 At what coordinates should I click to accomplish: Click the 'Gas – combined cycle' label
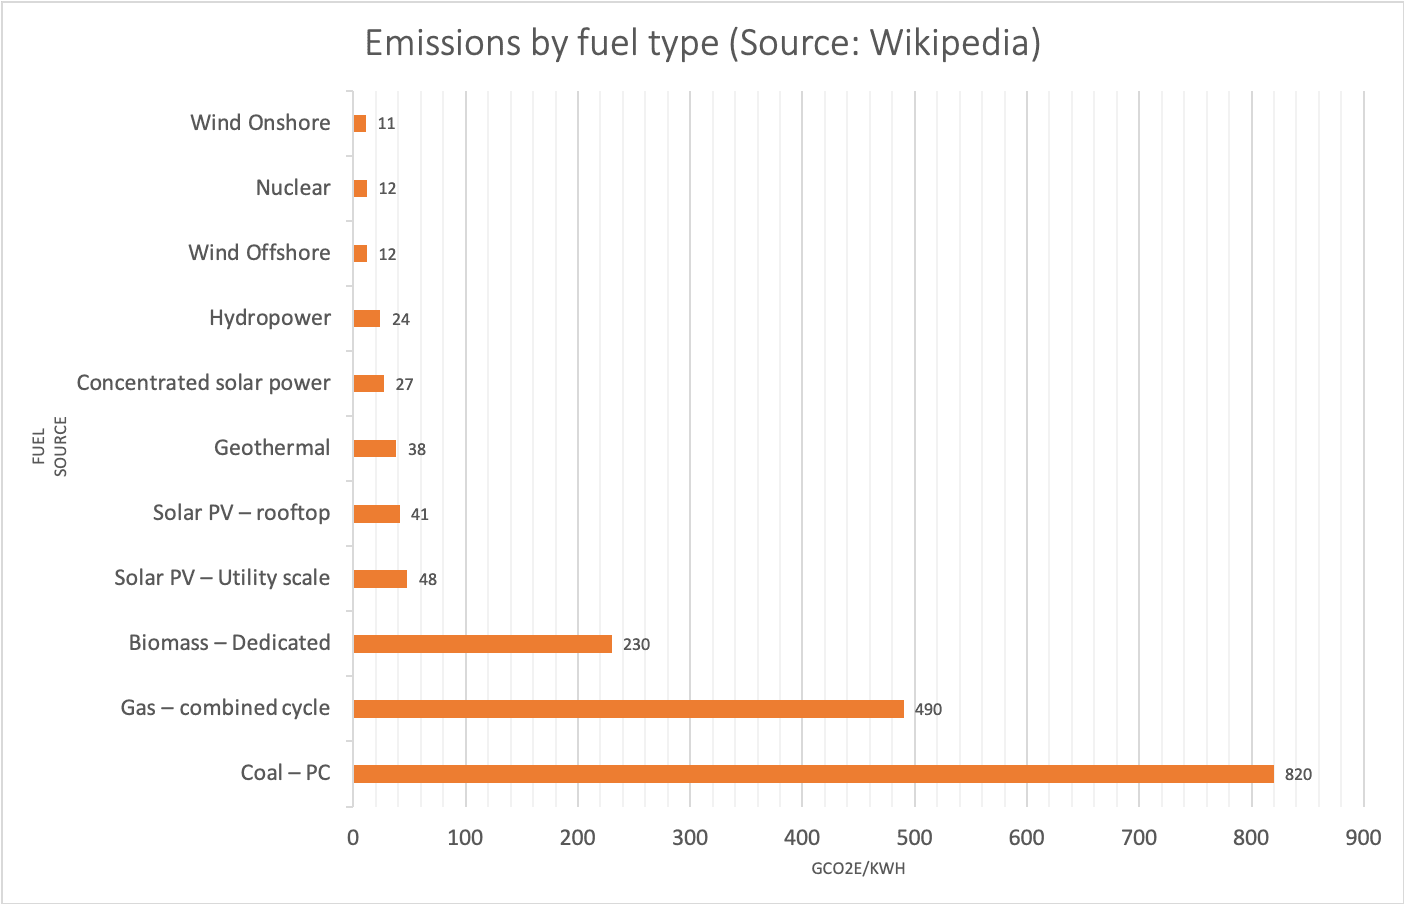pyautogui.click(x=225, y=708)
